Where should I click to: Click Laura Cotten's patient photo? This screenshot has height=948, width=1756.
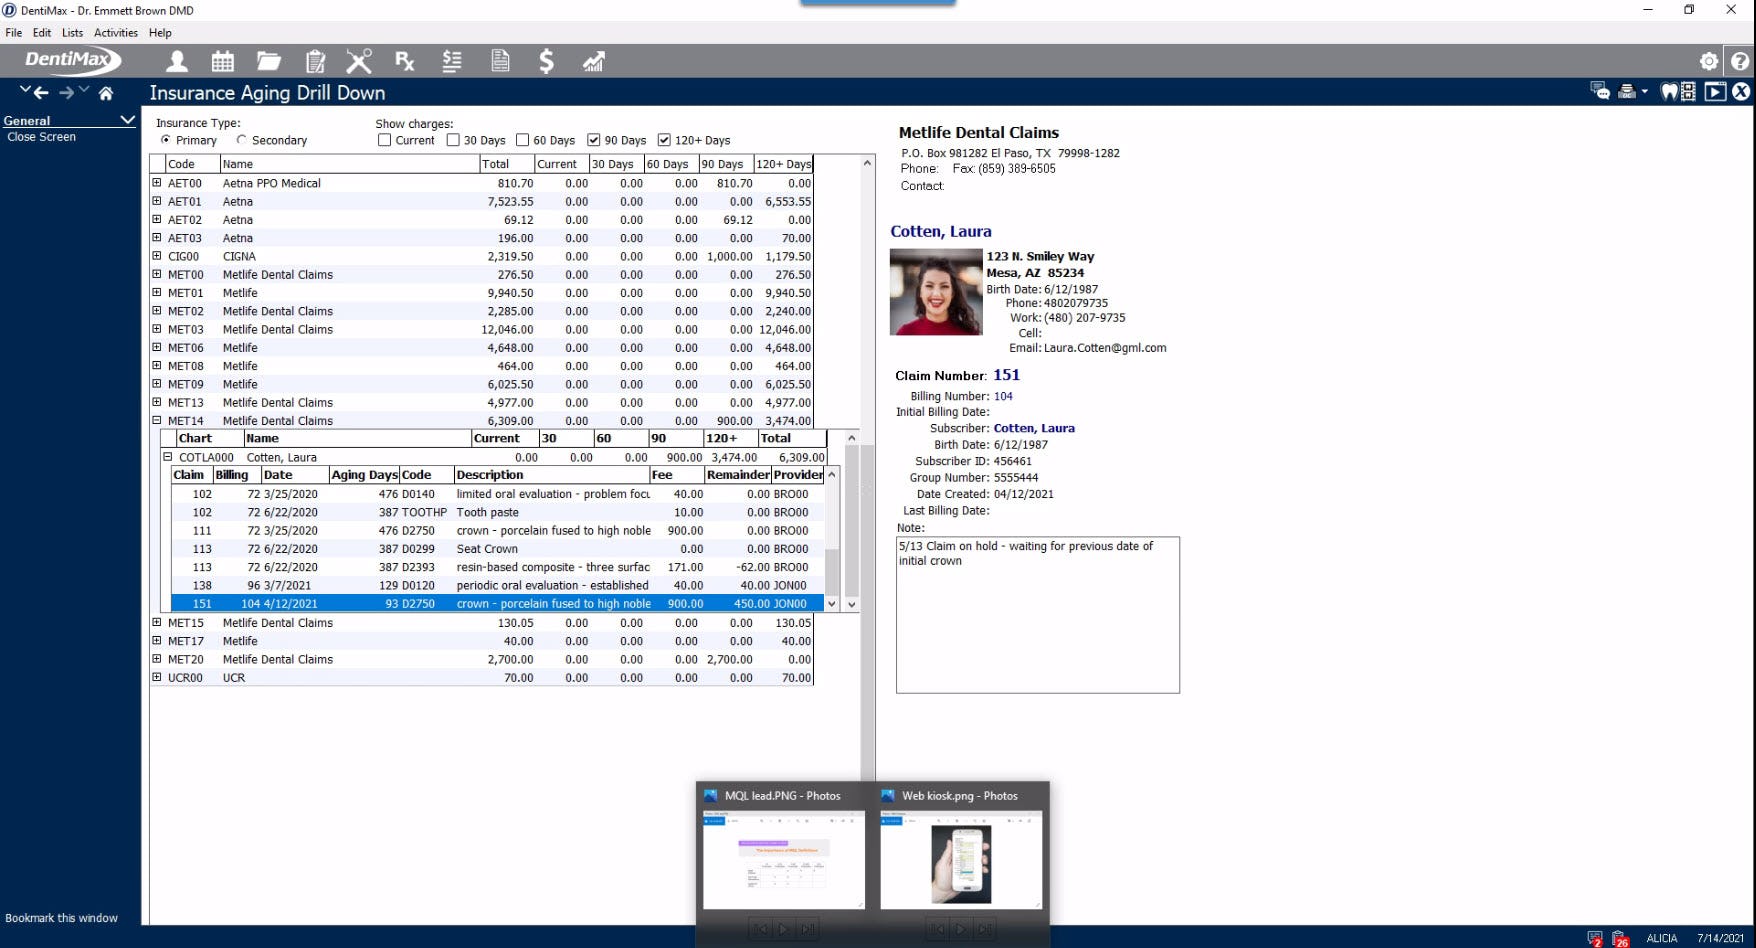pos(935,292)
